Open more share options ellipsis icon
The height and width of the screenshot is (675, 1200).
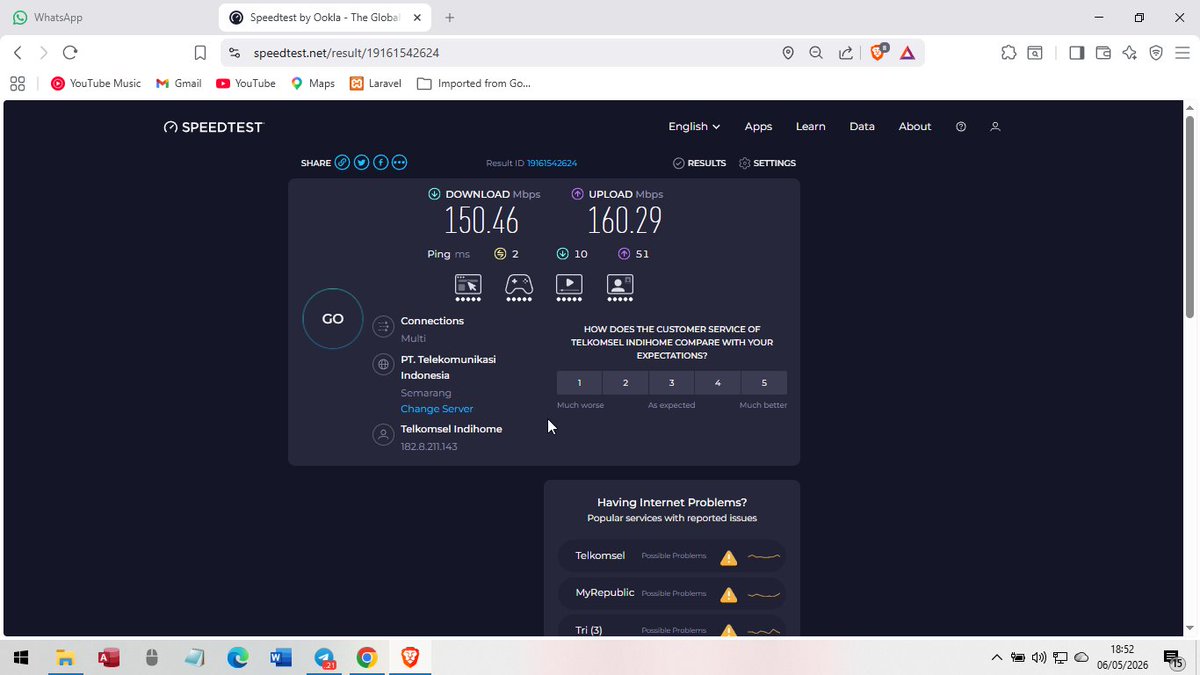click(x=400, y=163)
